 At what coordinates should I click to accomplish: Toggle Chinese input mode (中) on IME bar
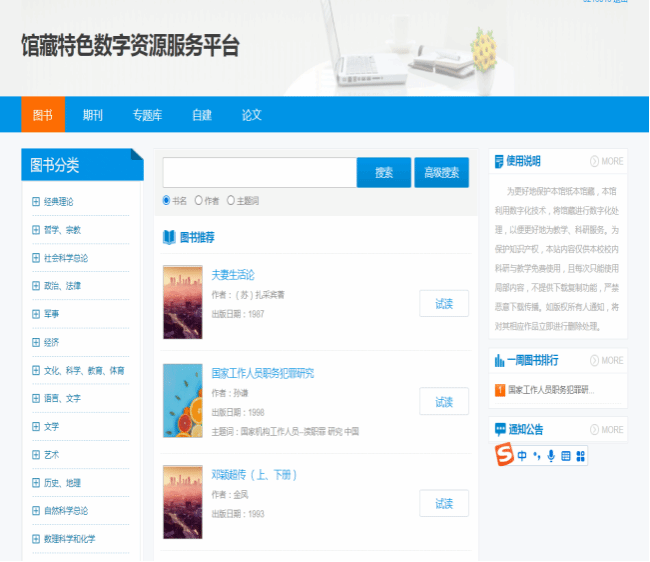tap(522, 456)
